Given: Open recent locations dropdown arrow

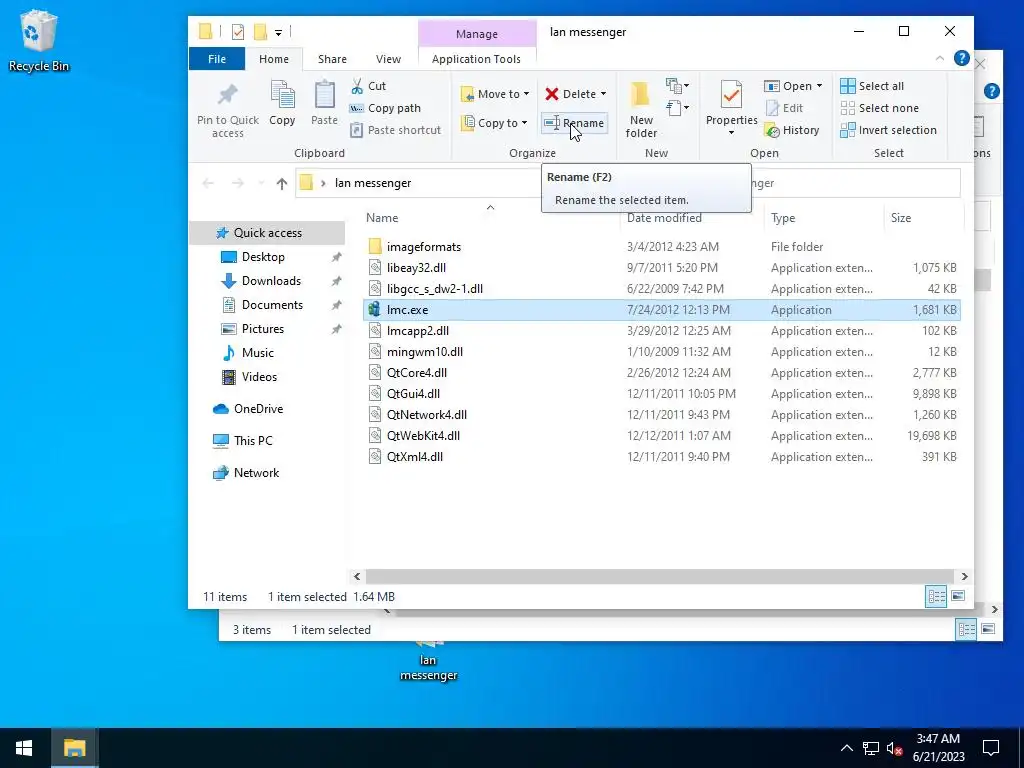Looking at the screenshot, I should pos(261,184).
